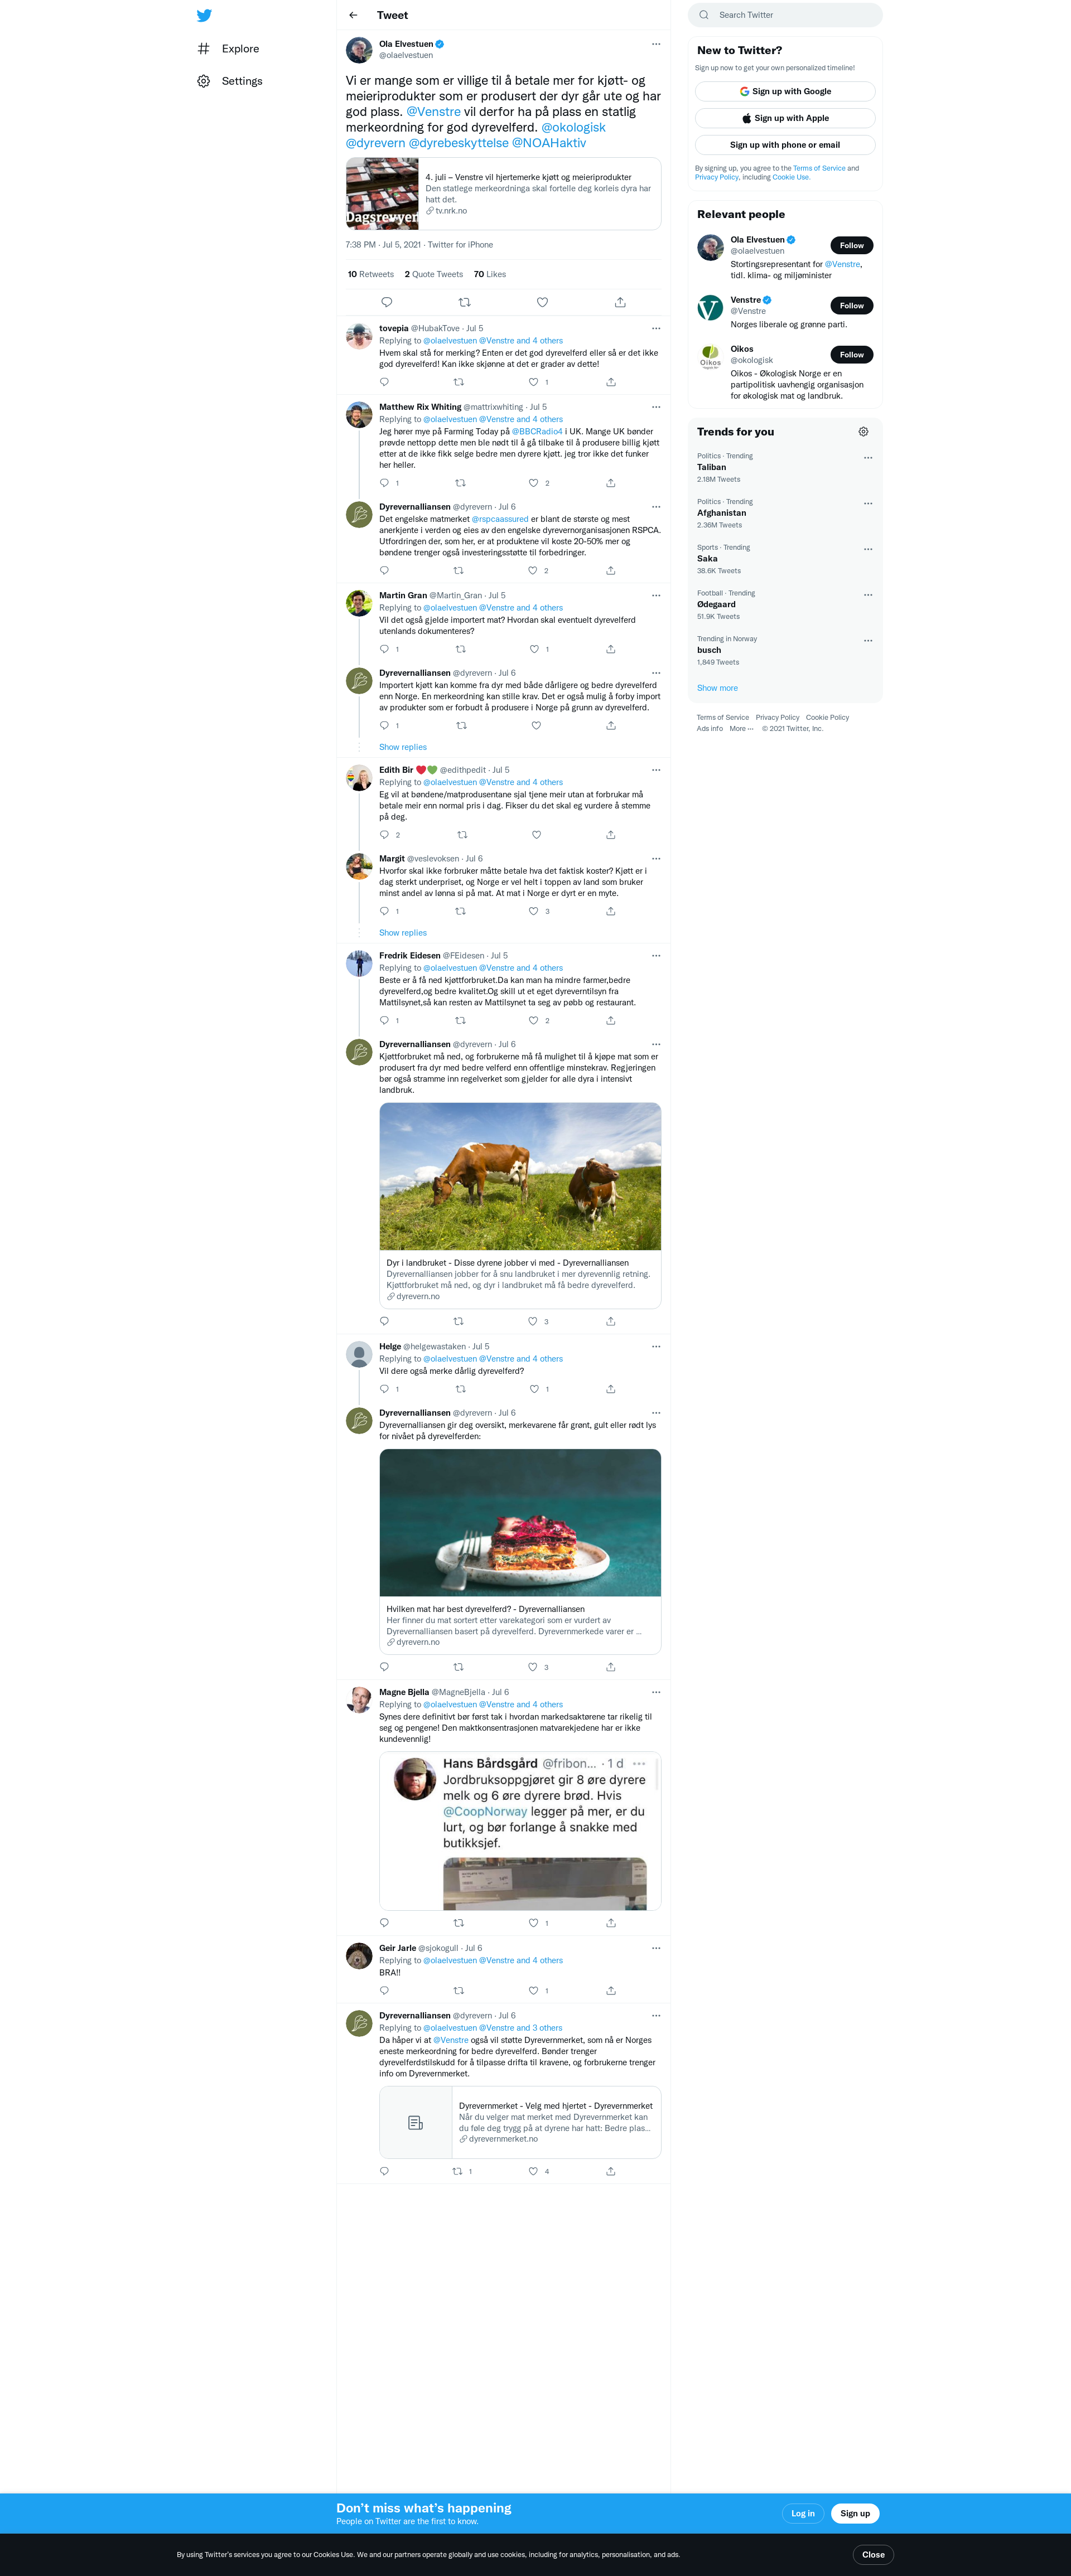1071x2576 pixels.
Task: Open trends settings gear icon
Action: click(863, 432)
